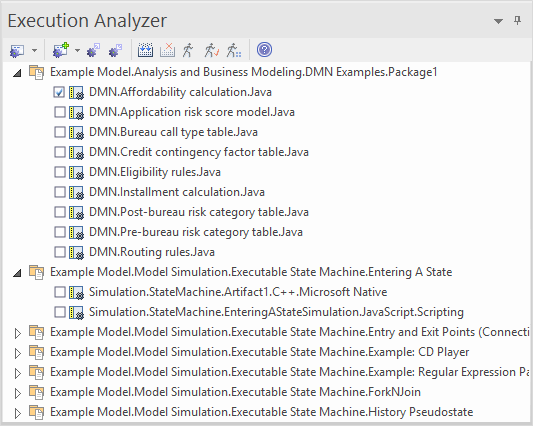
Task: Click the export scripts gear icon
Action: point(93,50)
